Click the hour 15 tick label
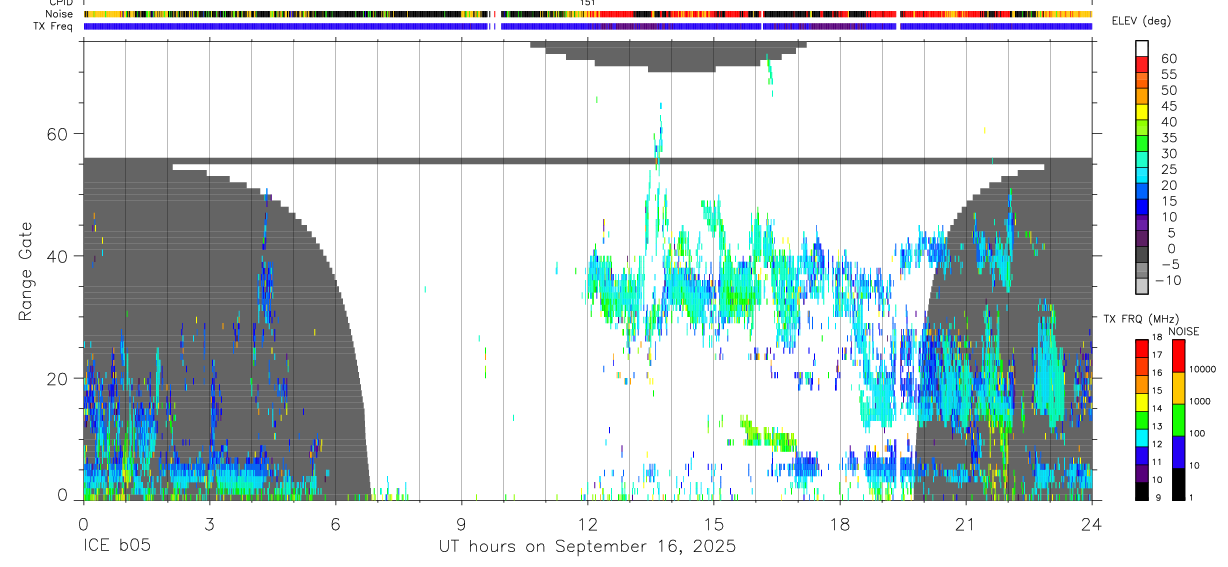 point(713,524)
